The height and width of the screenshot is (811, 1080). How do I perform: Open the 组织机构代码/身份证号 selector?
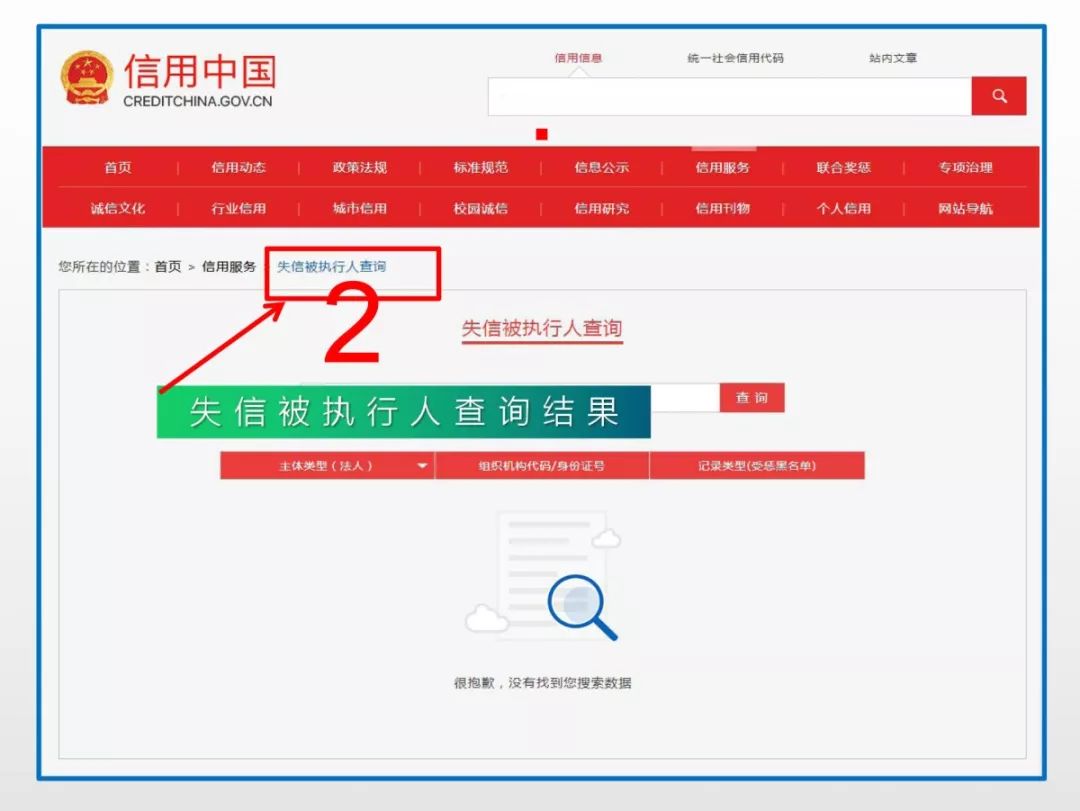click(x=544, y=465)
